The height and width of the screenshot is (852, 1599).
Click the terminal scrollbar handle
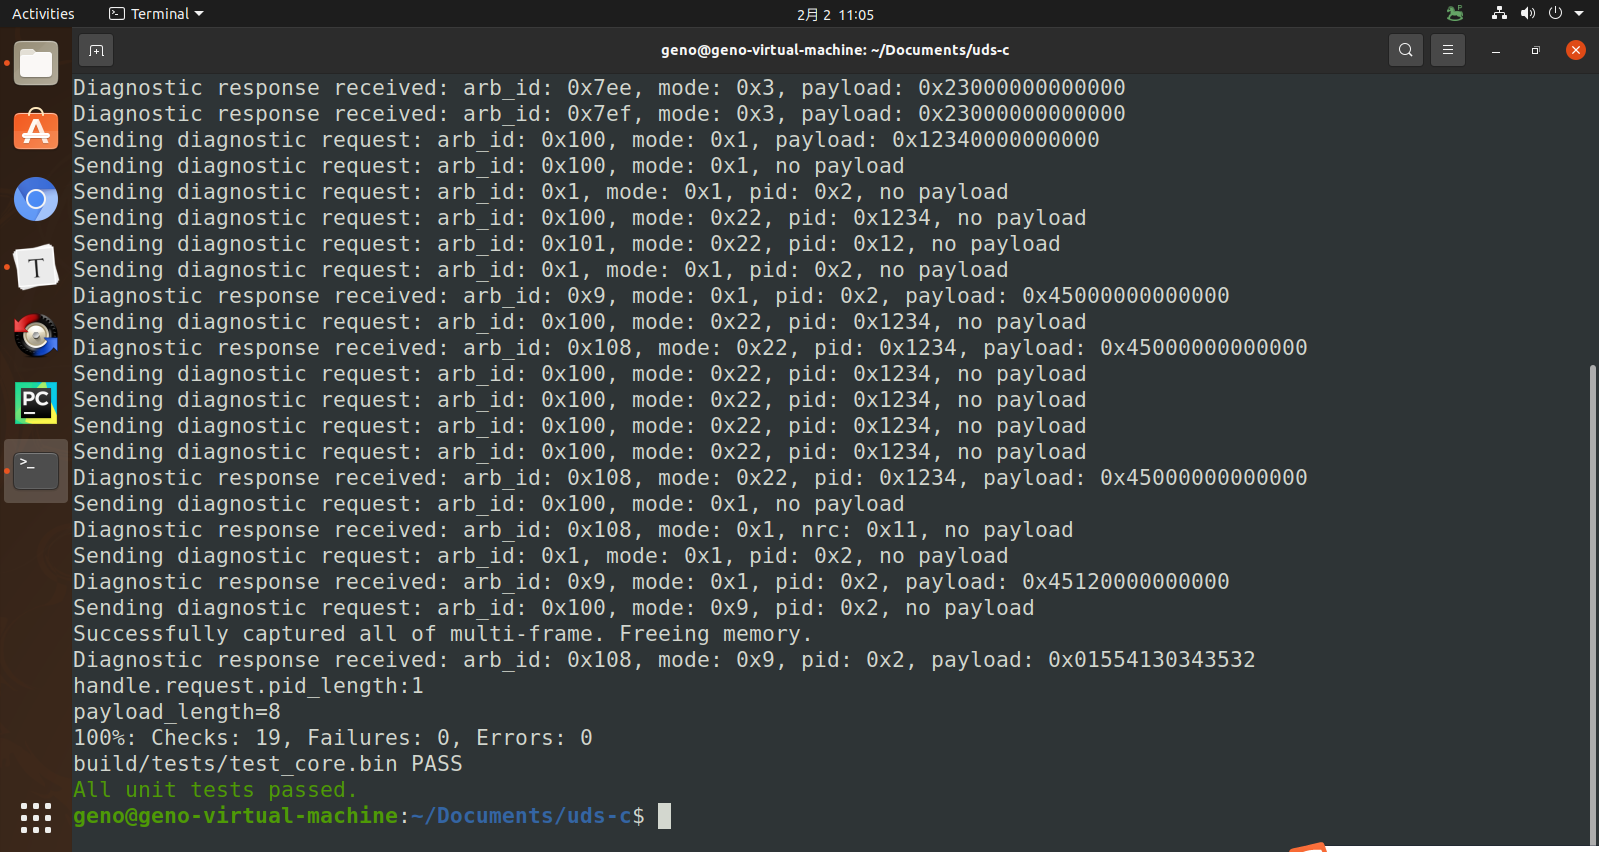coord(1592,605)
